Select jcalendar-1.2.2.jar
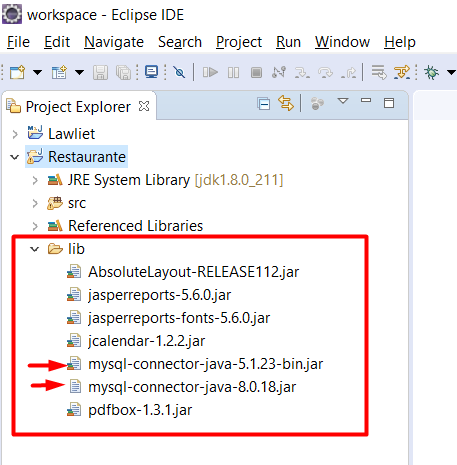 (x=146, y=341)
